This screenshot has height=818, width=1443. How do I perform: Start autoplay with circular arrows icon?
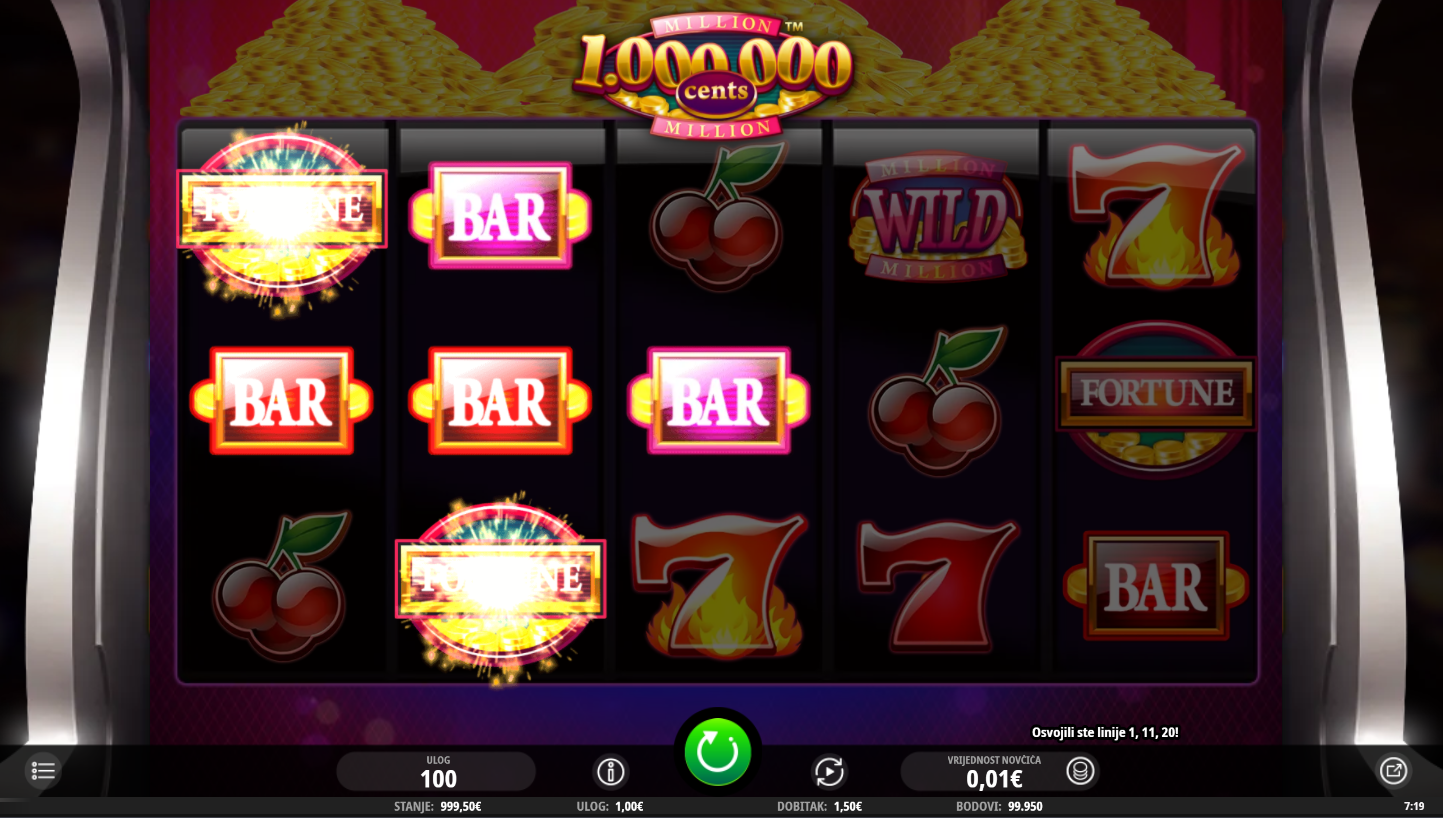coord(829,771)
